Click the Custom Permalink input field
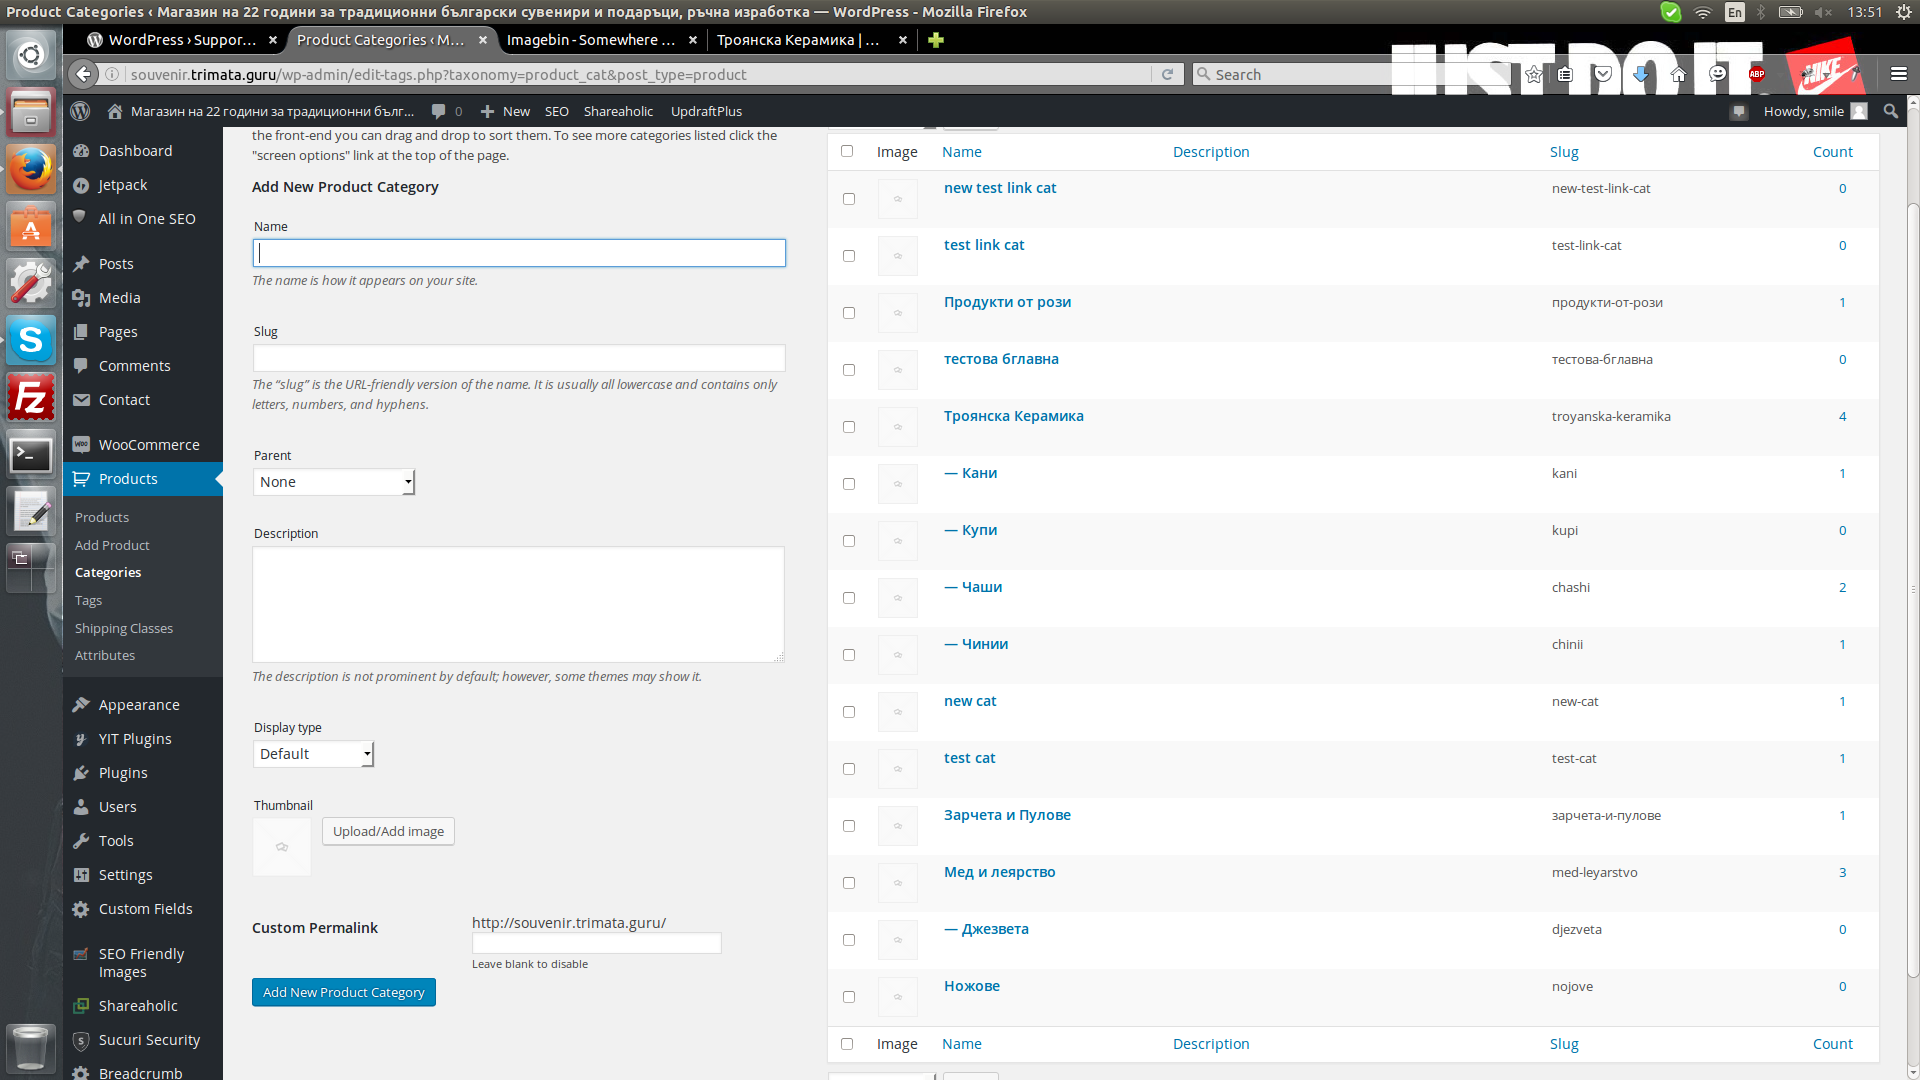Screen dimensions: 1920x1080 (597, 943)
